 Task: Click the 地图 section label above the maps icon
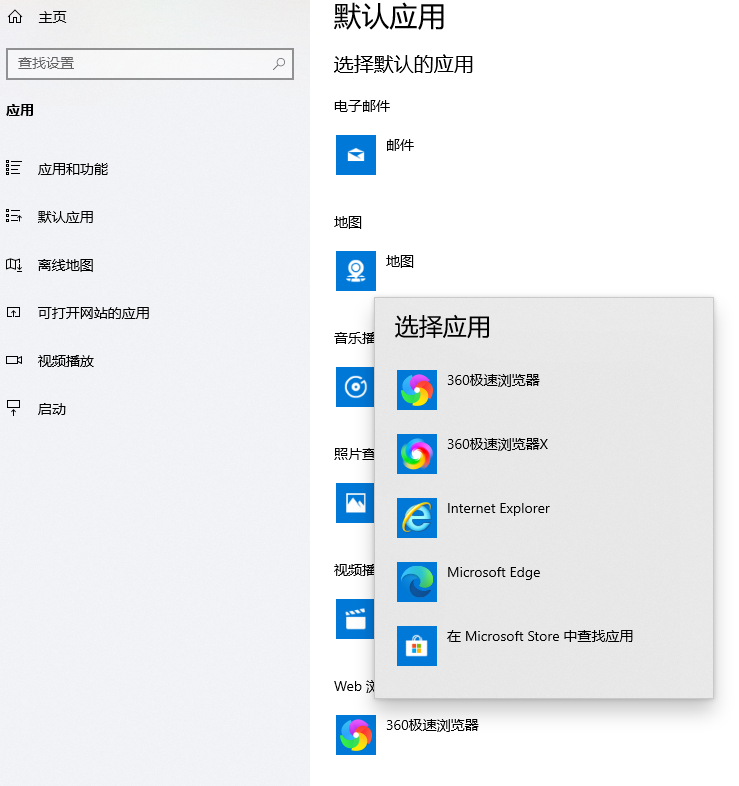(x=347, y=222)
